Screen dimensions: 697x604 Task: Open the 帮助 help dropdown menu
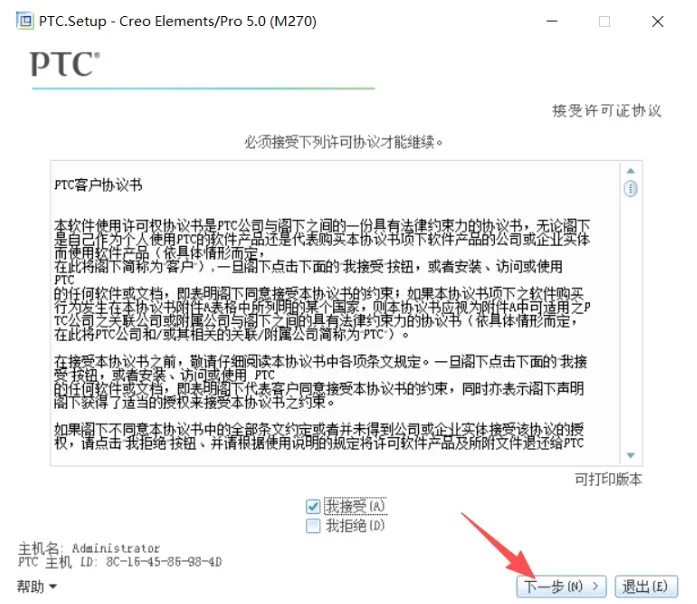point(37,586)
